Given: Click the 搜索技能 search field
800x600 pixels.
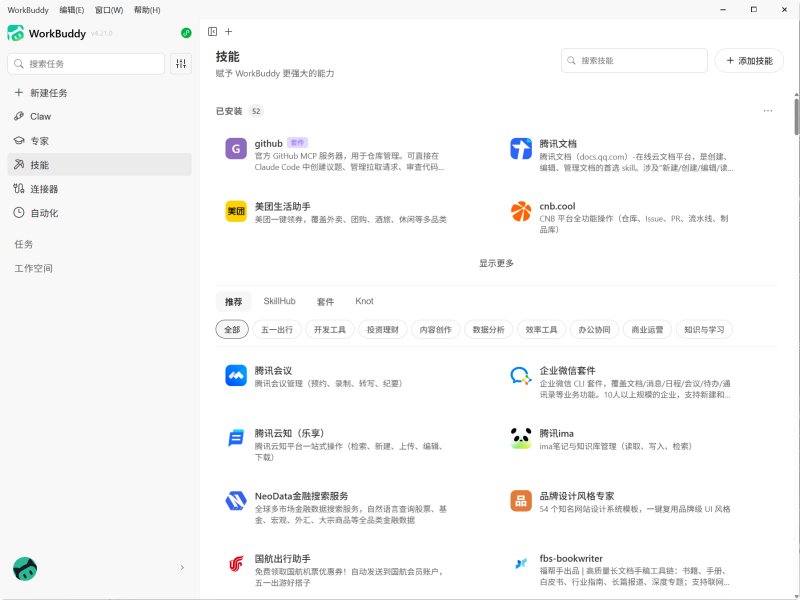Looking at the screenshot, I should (x=634, y=61).
